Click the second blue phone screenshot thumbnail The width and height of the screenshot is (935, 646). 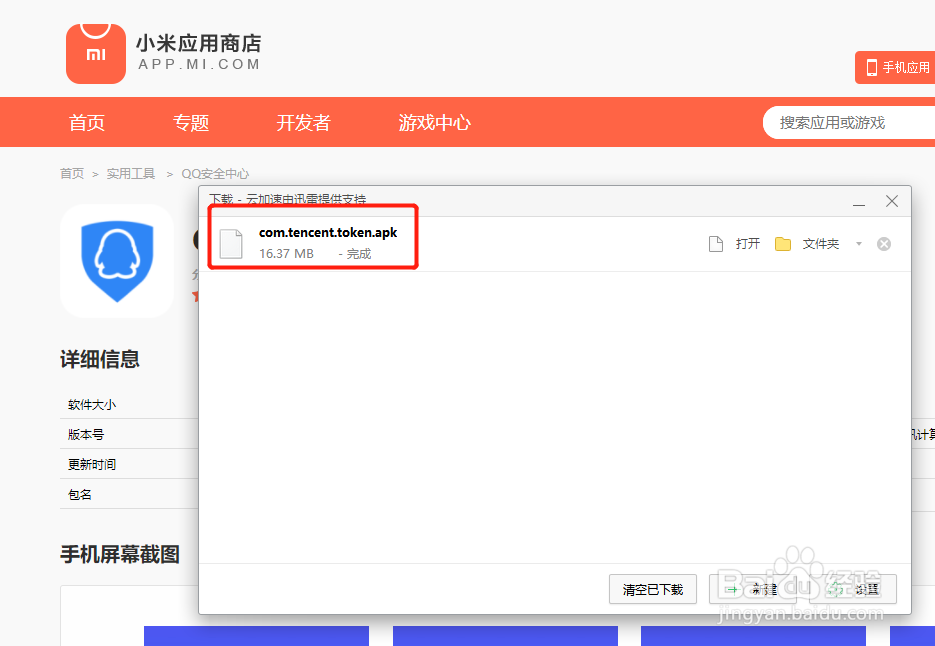505,636
